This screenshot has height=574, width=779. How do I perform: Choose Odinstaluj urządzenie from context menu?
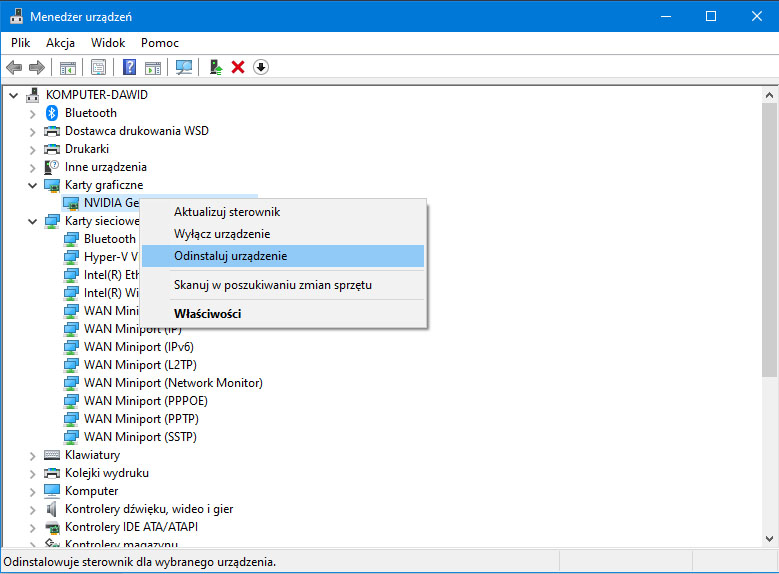click(x=283, y=256)
